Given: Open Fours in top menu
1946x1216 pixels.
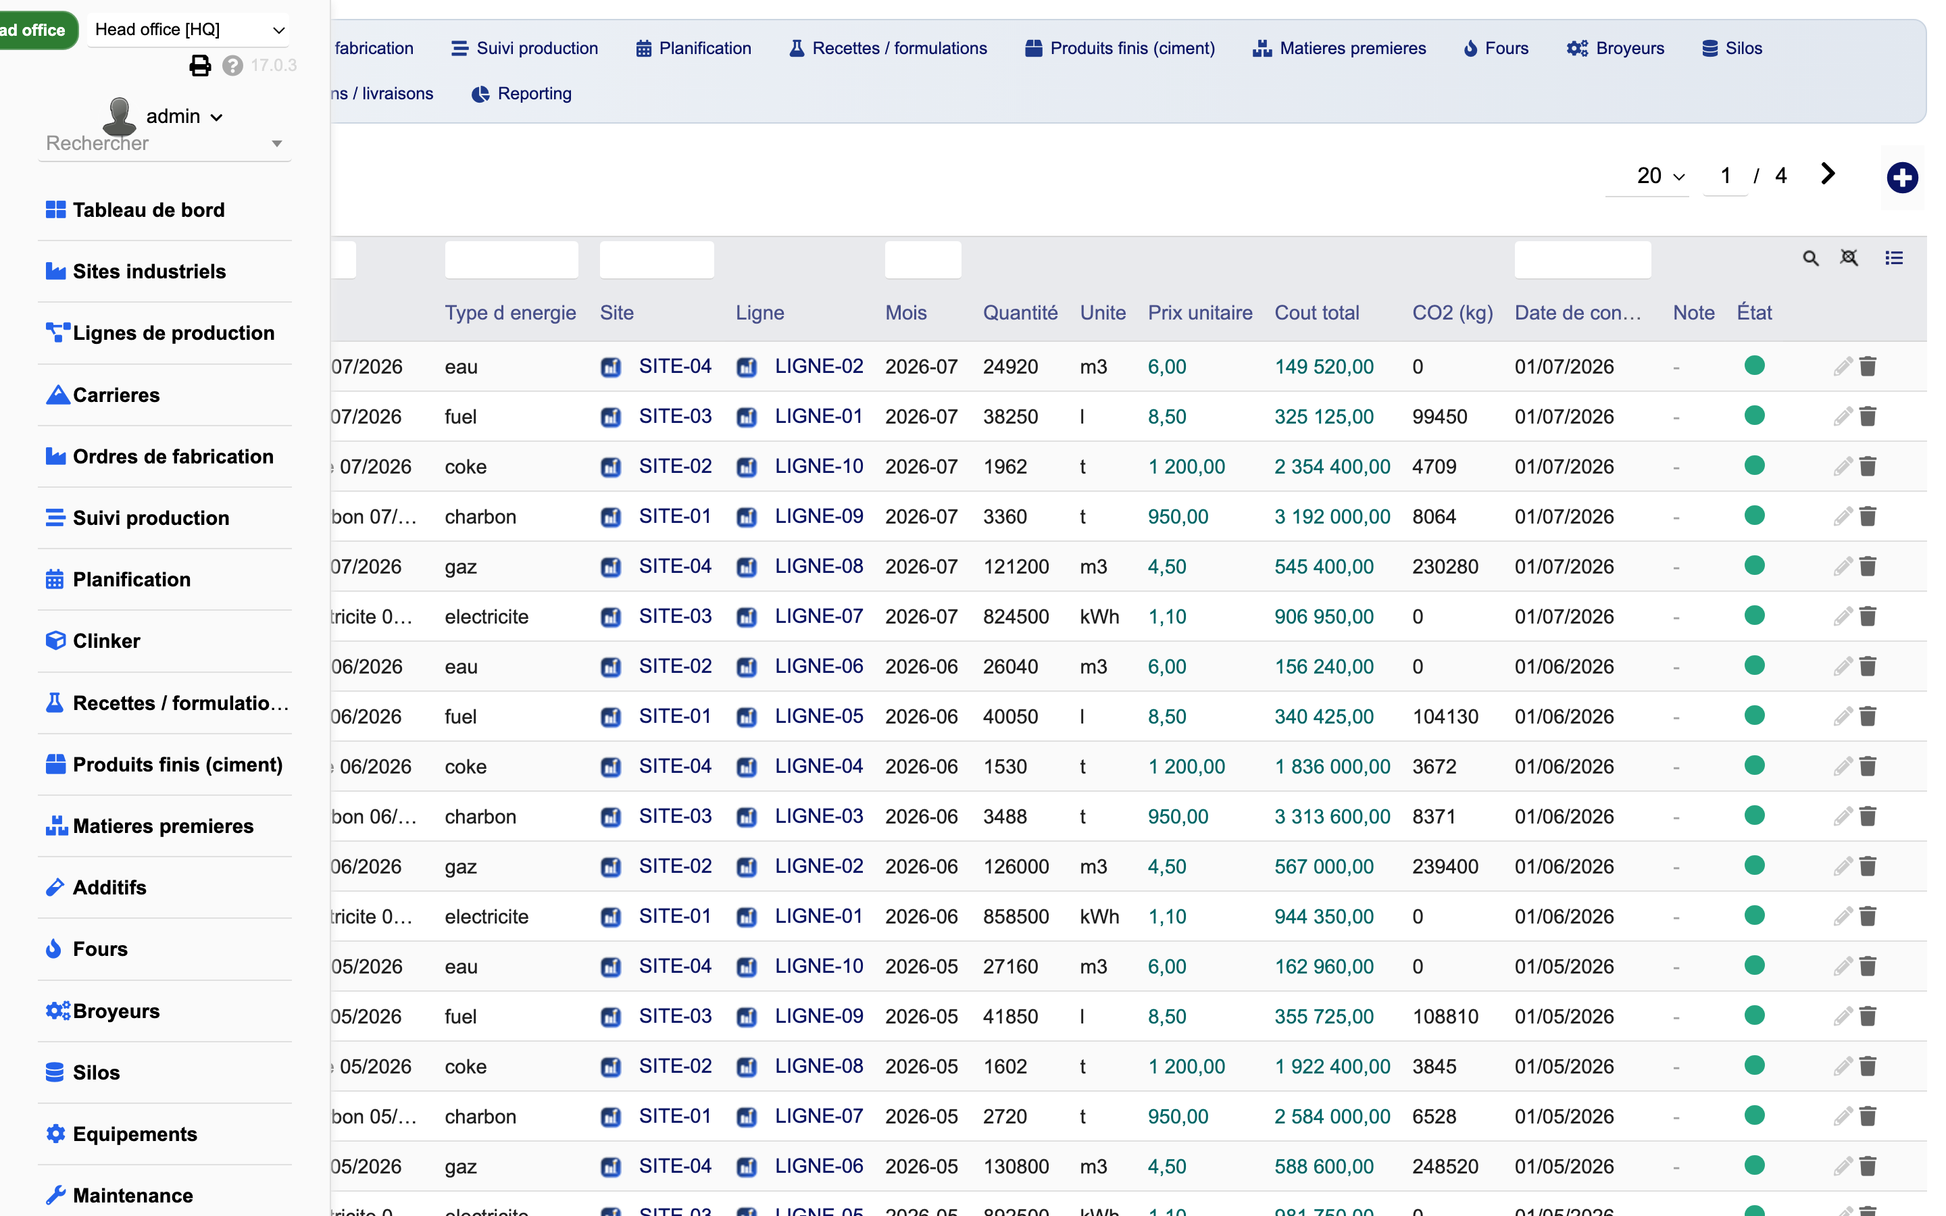Looking at the screenshot, I should point(1496,48).
